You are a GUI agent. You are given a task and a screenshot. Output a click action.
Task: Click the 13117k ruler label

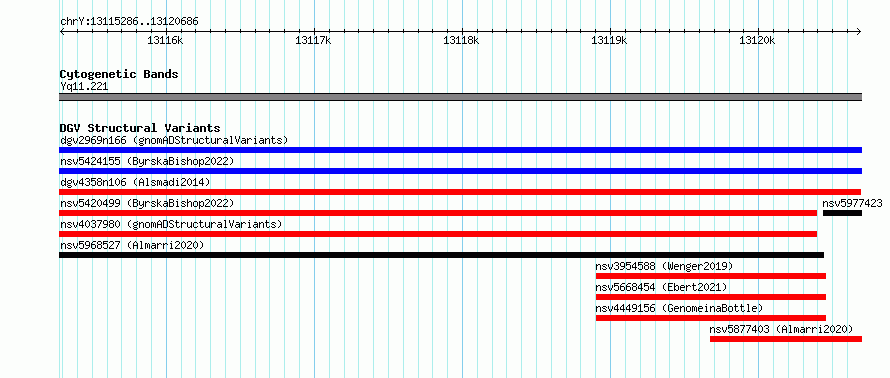pyautogui.click(x=313, y=40)
